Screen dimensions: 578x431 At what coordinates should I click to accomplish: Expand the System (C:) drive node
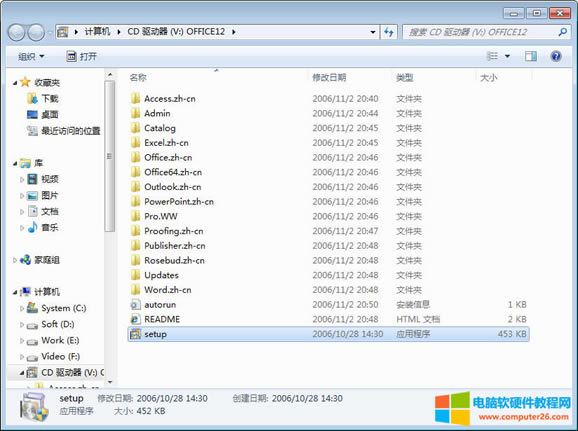22,308
